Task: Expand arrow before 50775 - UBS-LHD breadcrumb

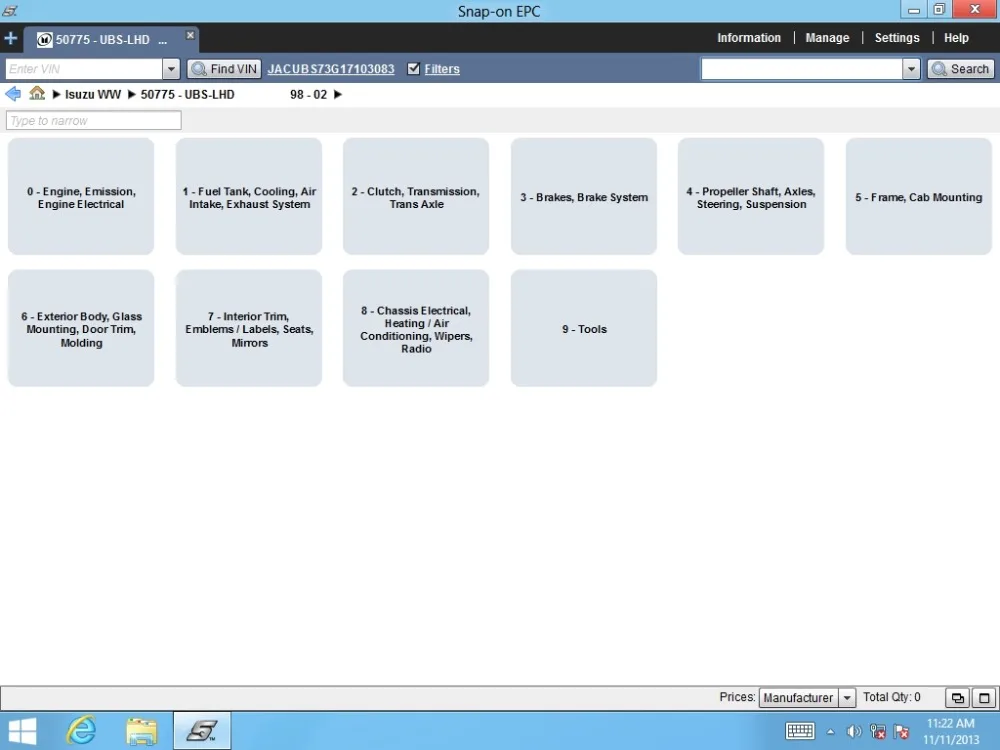Action: 131,94
